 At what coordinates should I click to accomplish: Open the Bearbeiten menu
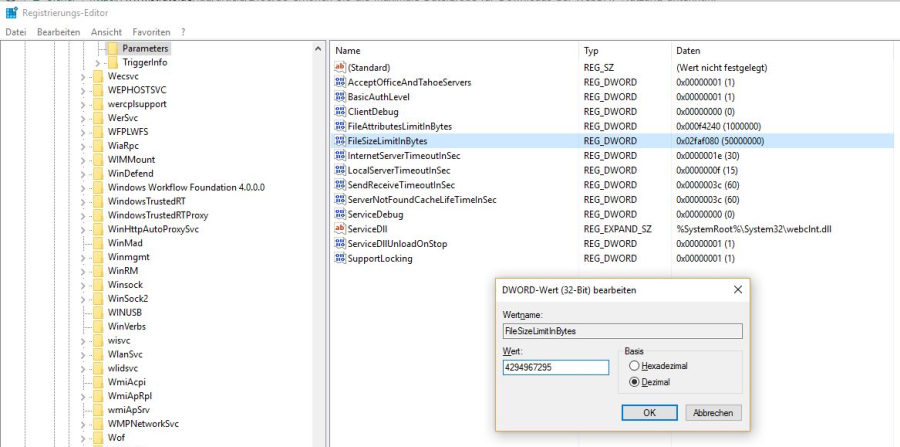[59, 32]
